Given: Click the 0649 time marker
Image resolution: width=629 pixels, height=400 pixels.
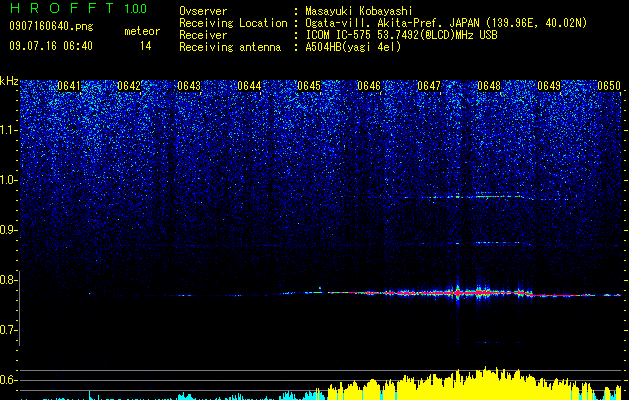Looking at the screenshot, I should tap(549, 86).
